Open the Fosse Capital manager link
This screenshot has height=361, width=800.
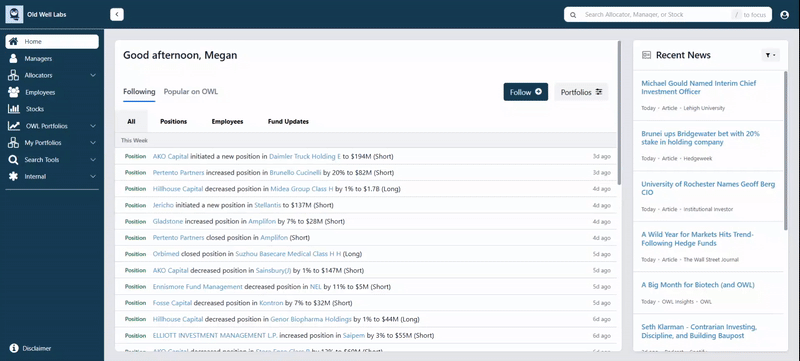pos(172,303)
